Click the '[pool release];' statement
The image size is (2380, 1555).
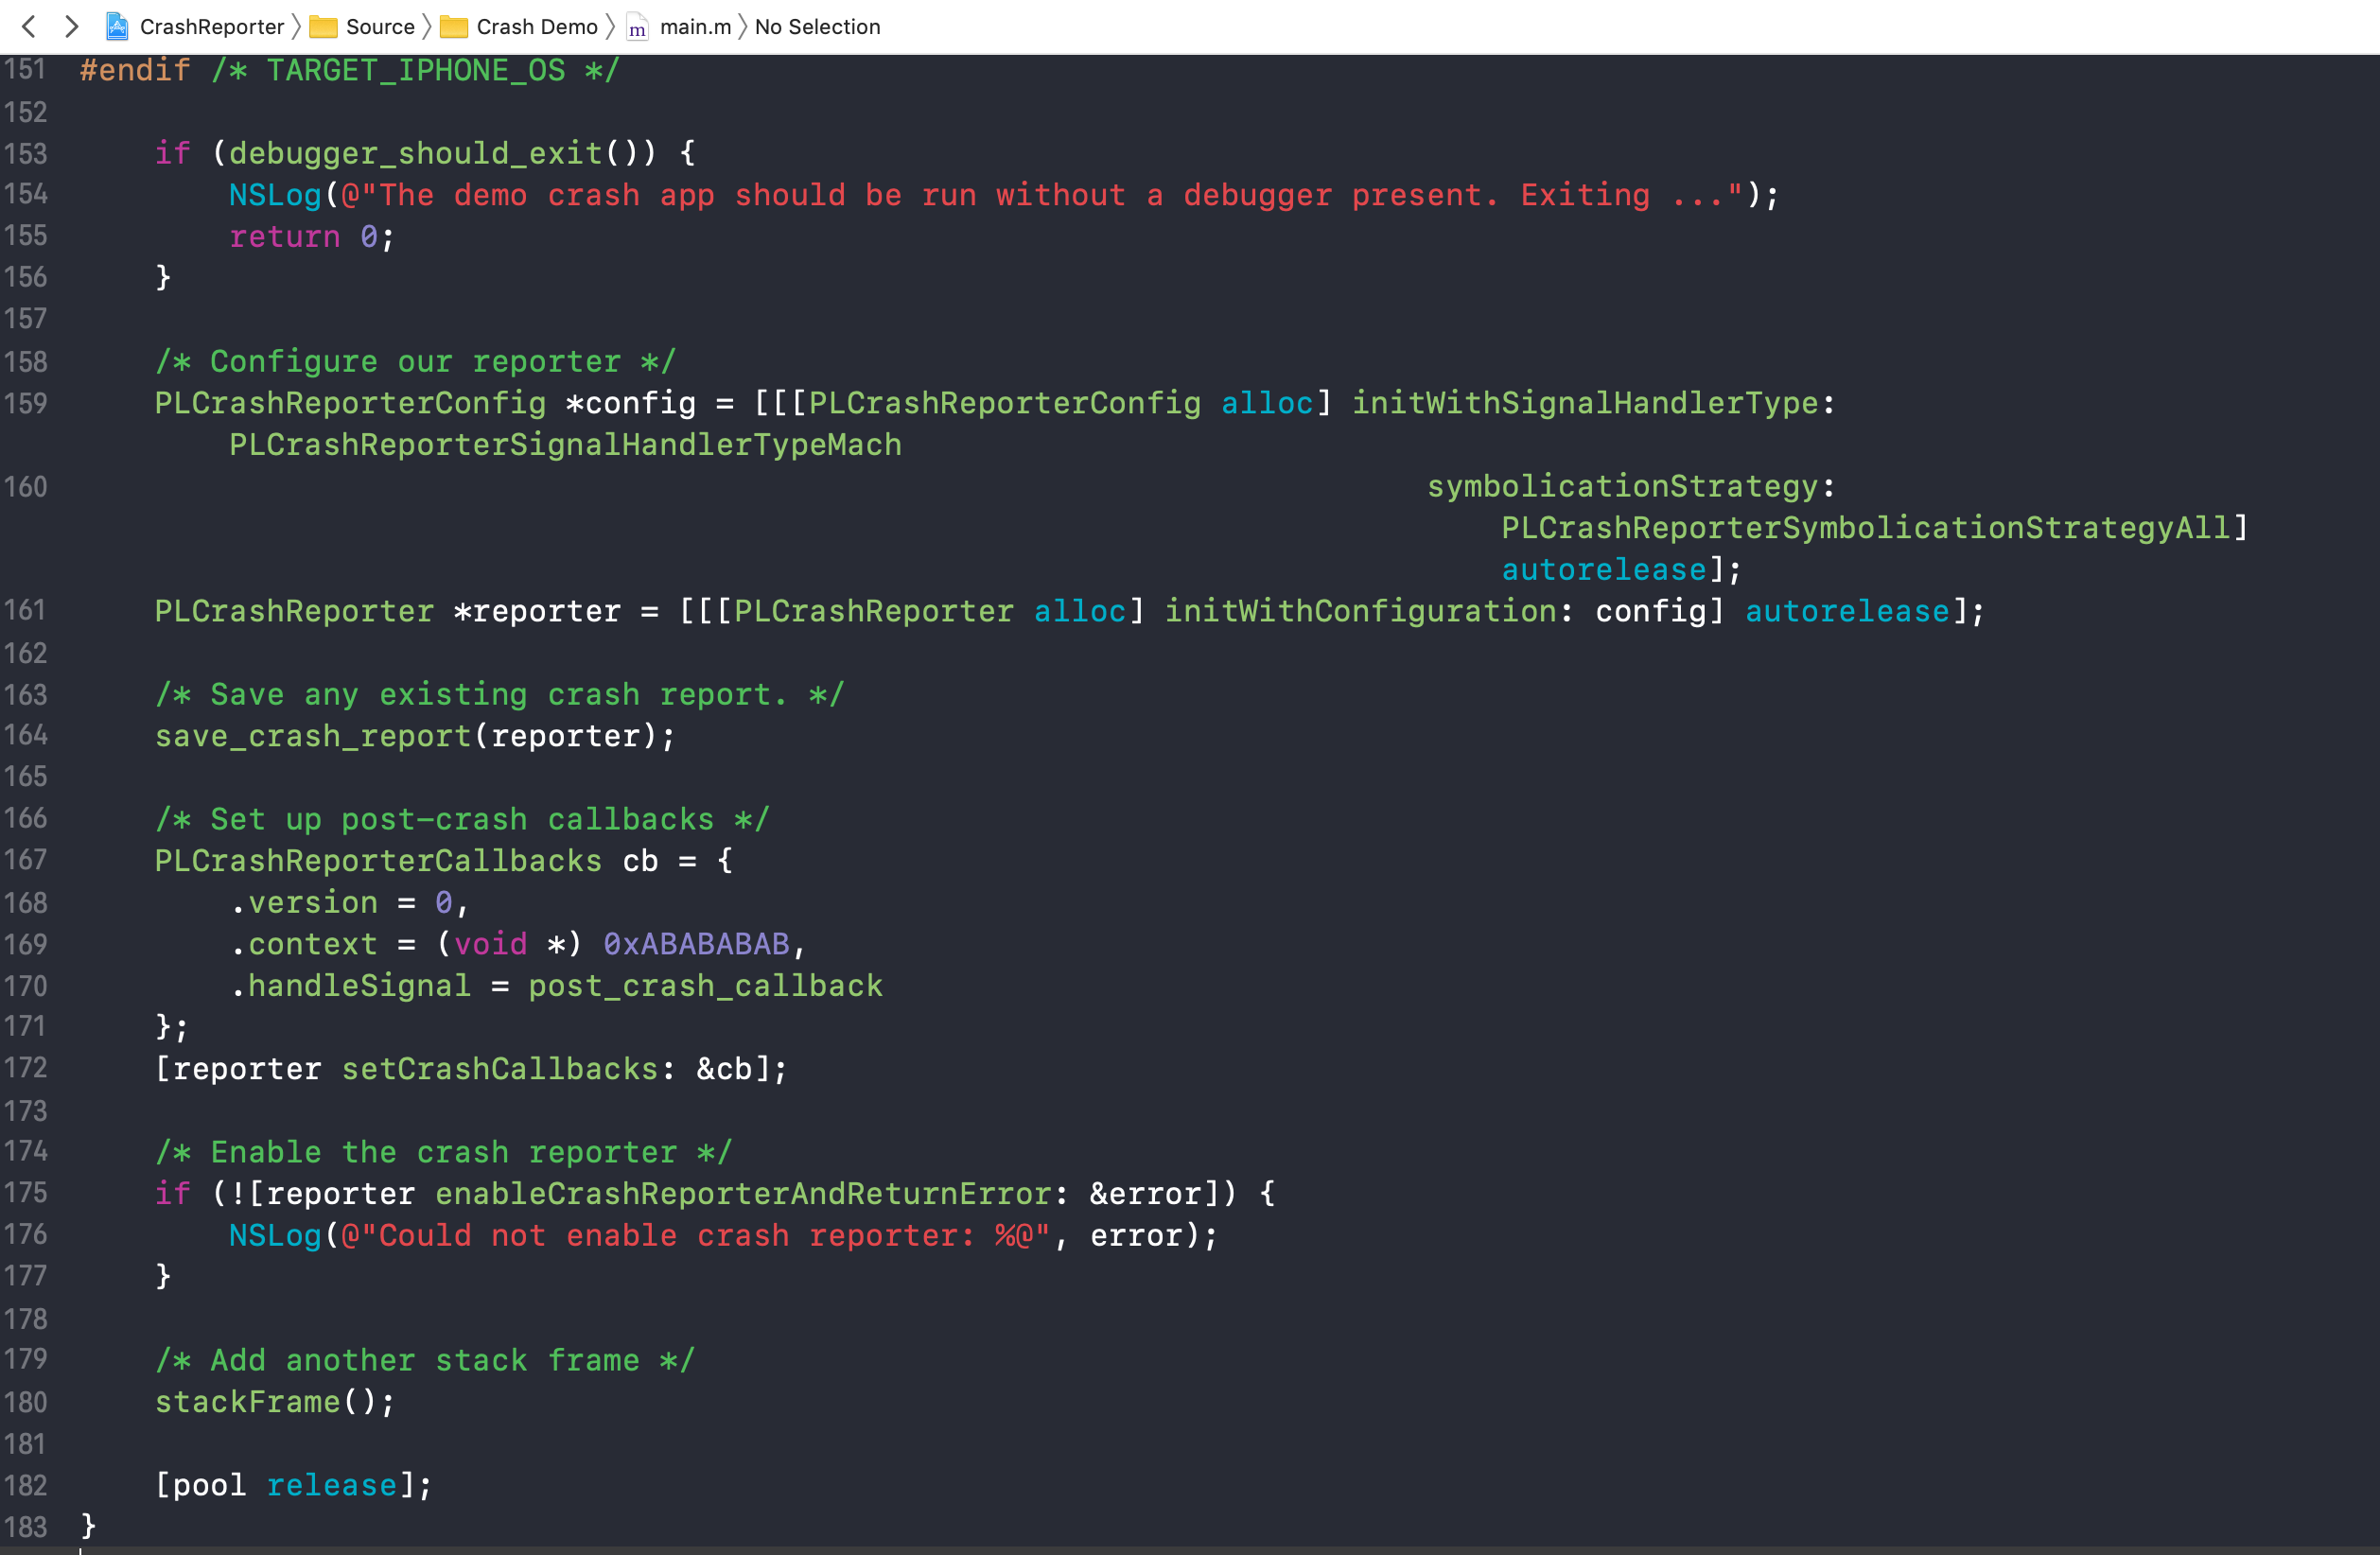(x=294, y=1485)
